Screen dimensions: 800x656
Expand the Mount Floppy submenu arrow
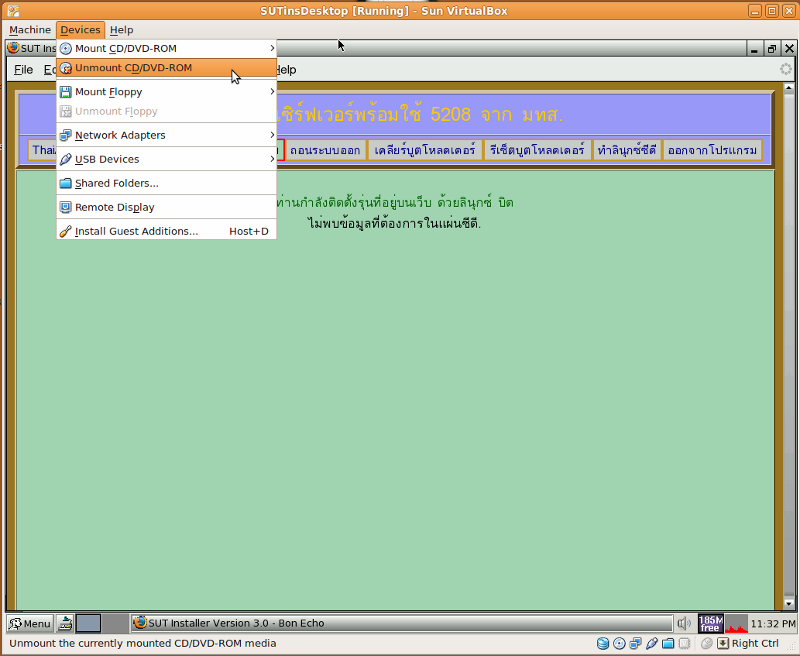(x=272, y=92)
